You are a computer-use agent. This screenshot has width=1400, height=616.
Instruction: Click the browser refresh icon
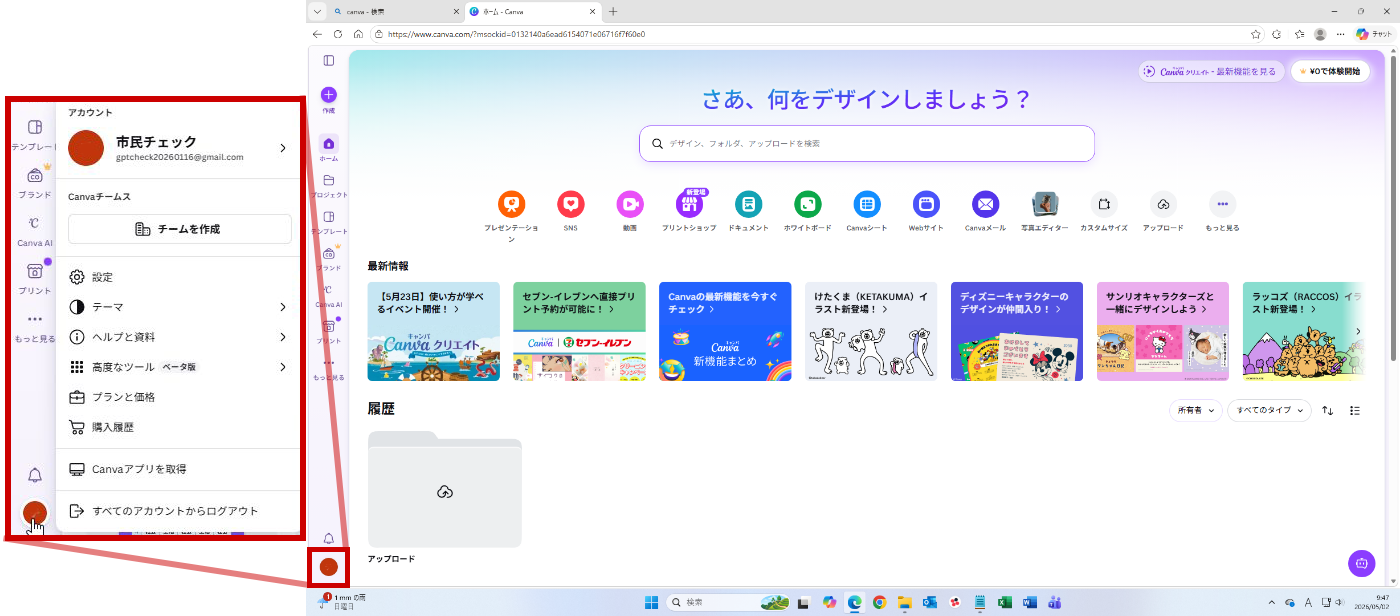coord(338,34)
